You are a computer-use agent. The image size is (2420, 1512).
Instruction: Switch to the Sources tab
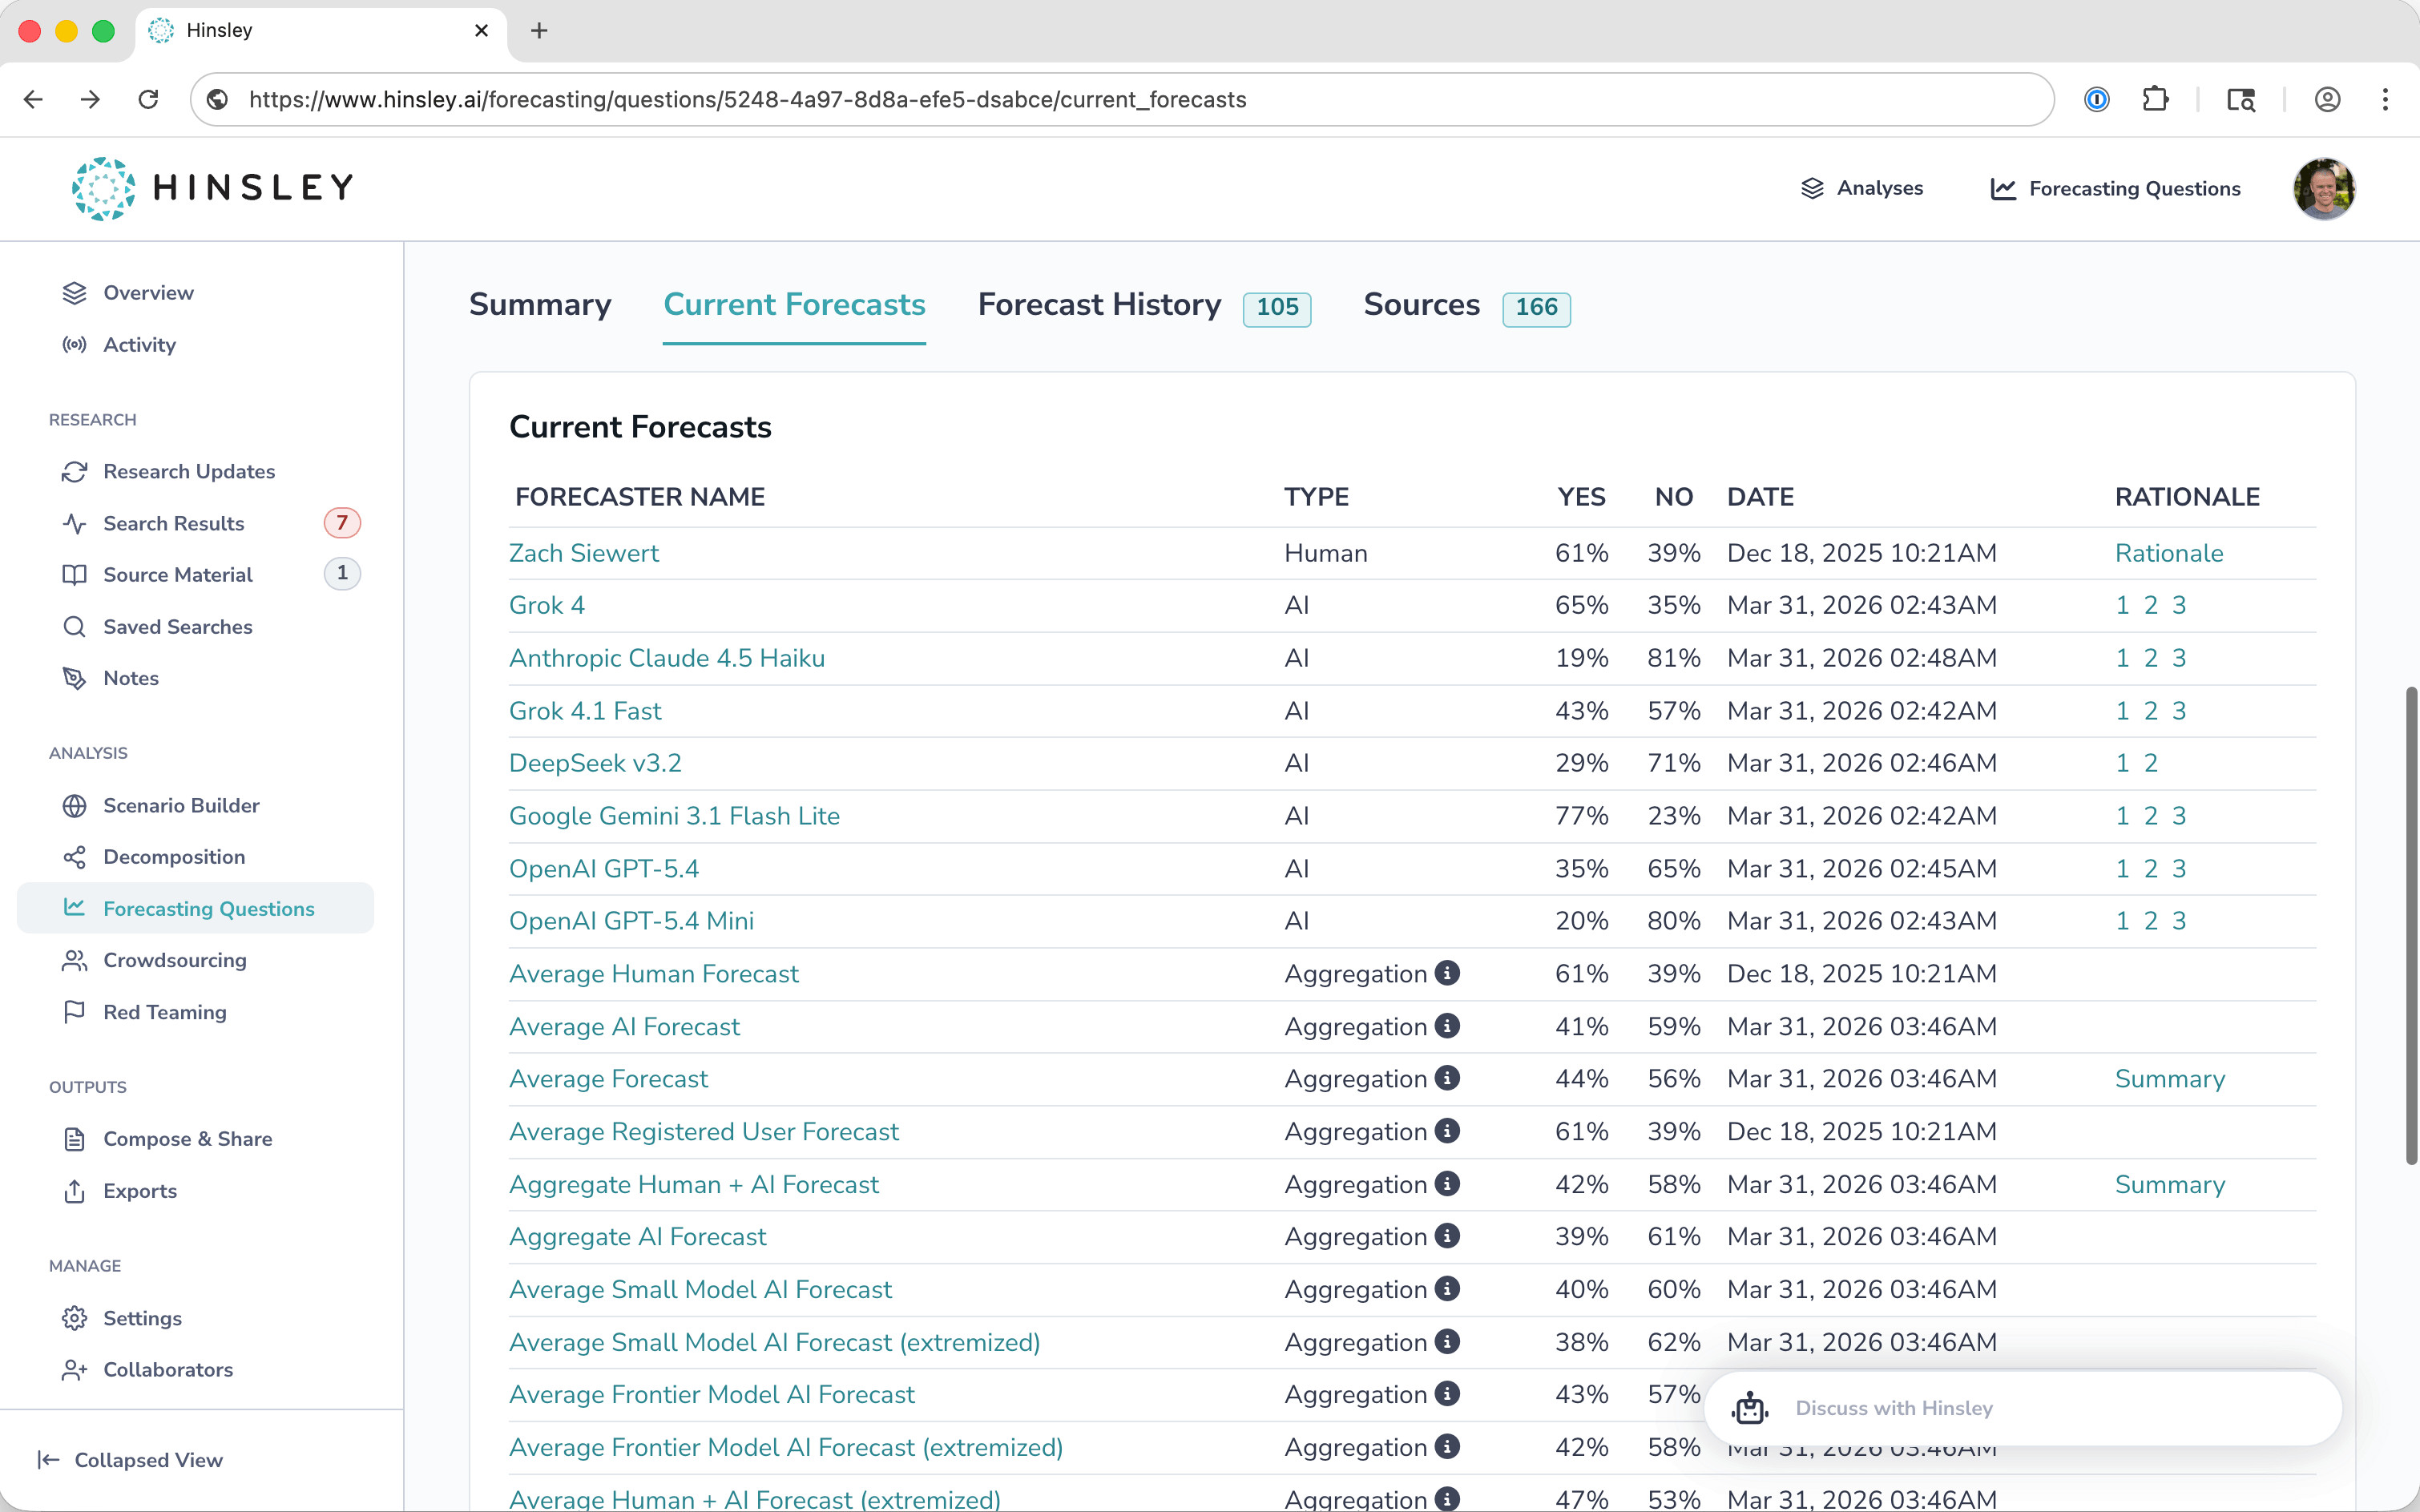pos(1421,305)
